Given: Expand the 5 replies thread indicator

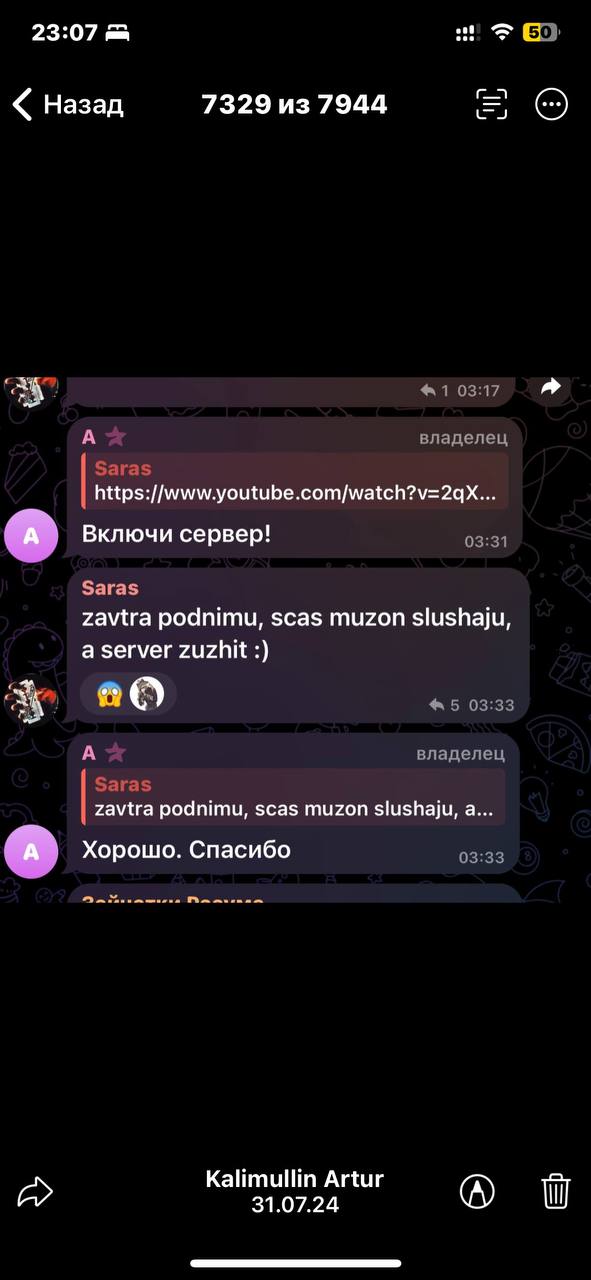Looking at the screenshot, I should (x=444, y=705).
